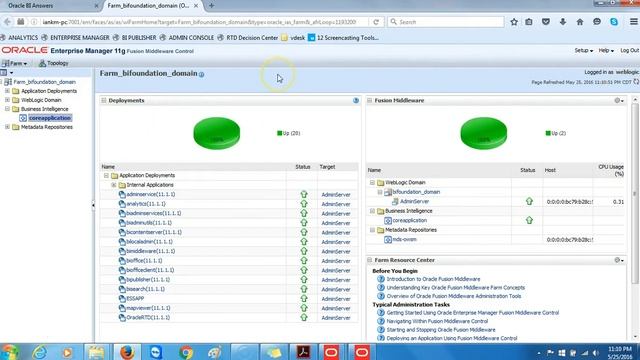Collapse bifoundation_domain node in Fusion Middleware

coord(380,192)
